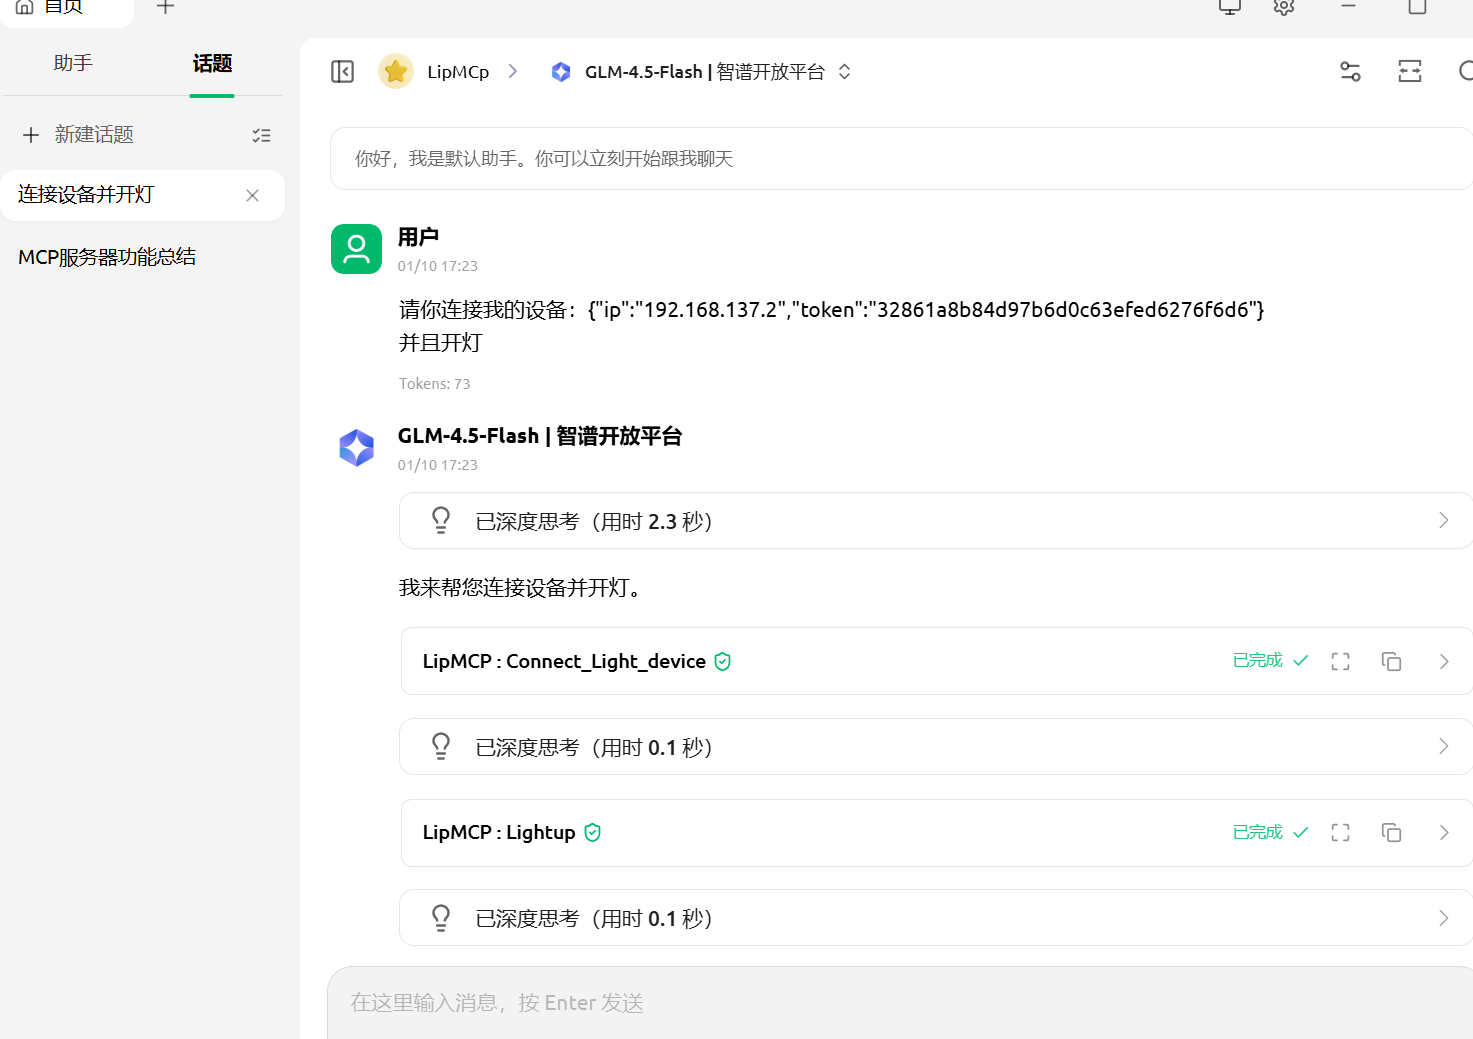Open search icon in top bar
This screenshot has height=1039, width=1473.
(1466, 71)
